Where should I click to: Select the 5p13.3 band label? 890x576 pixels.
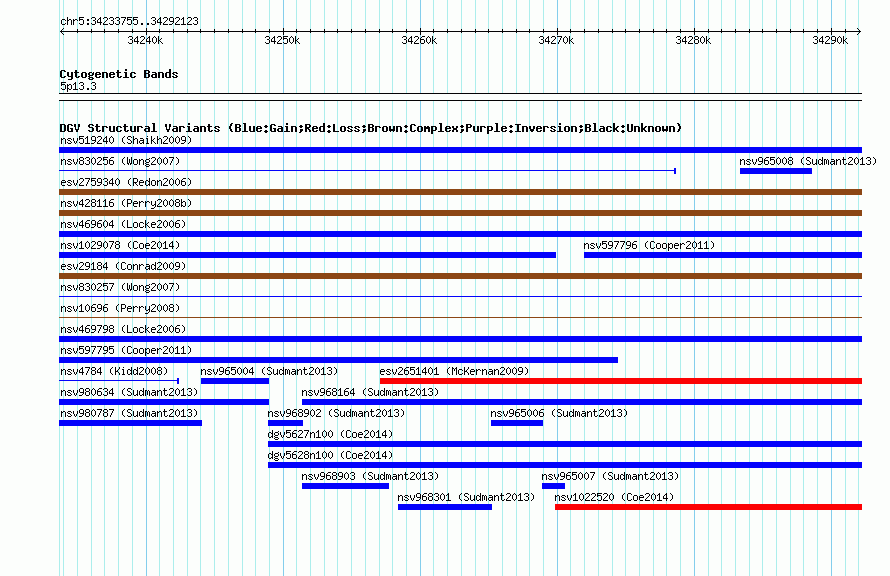tap(78, 86)
